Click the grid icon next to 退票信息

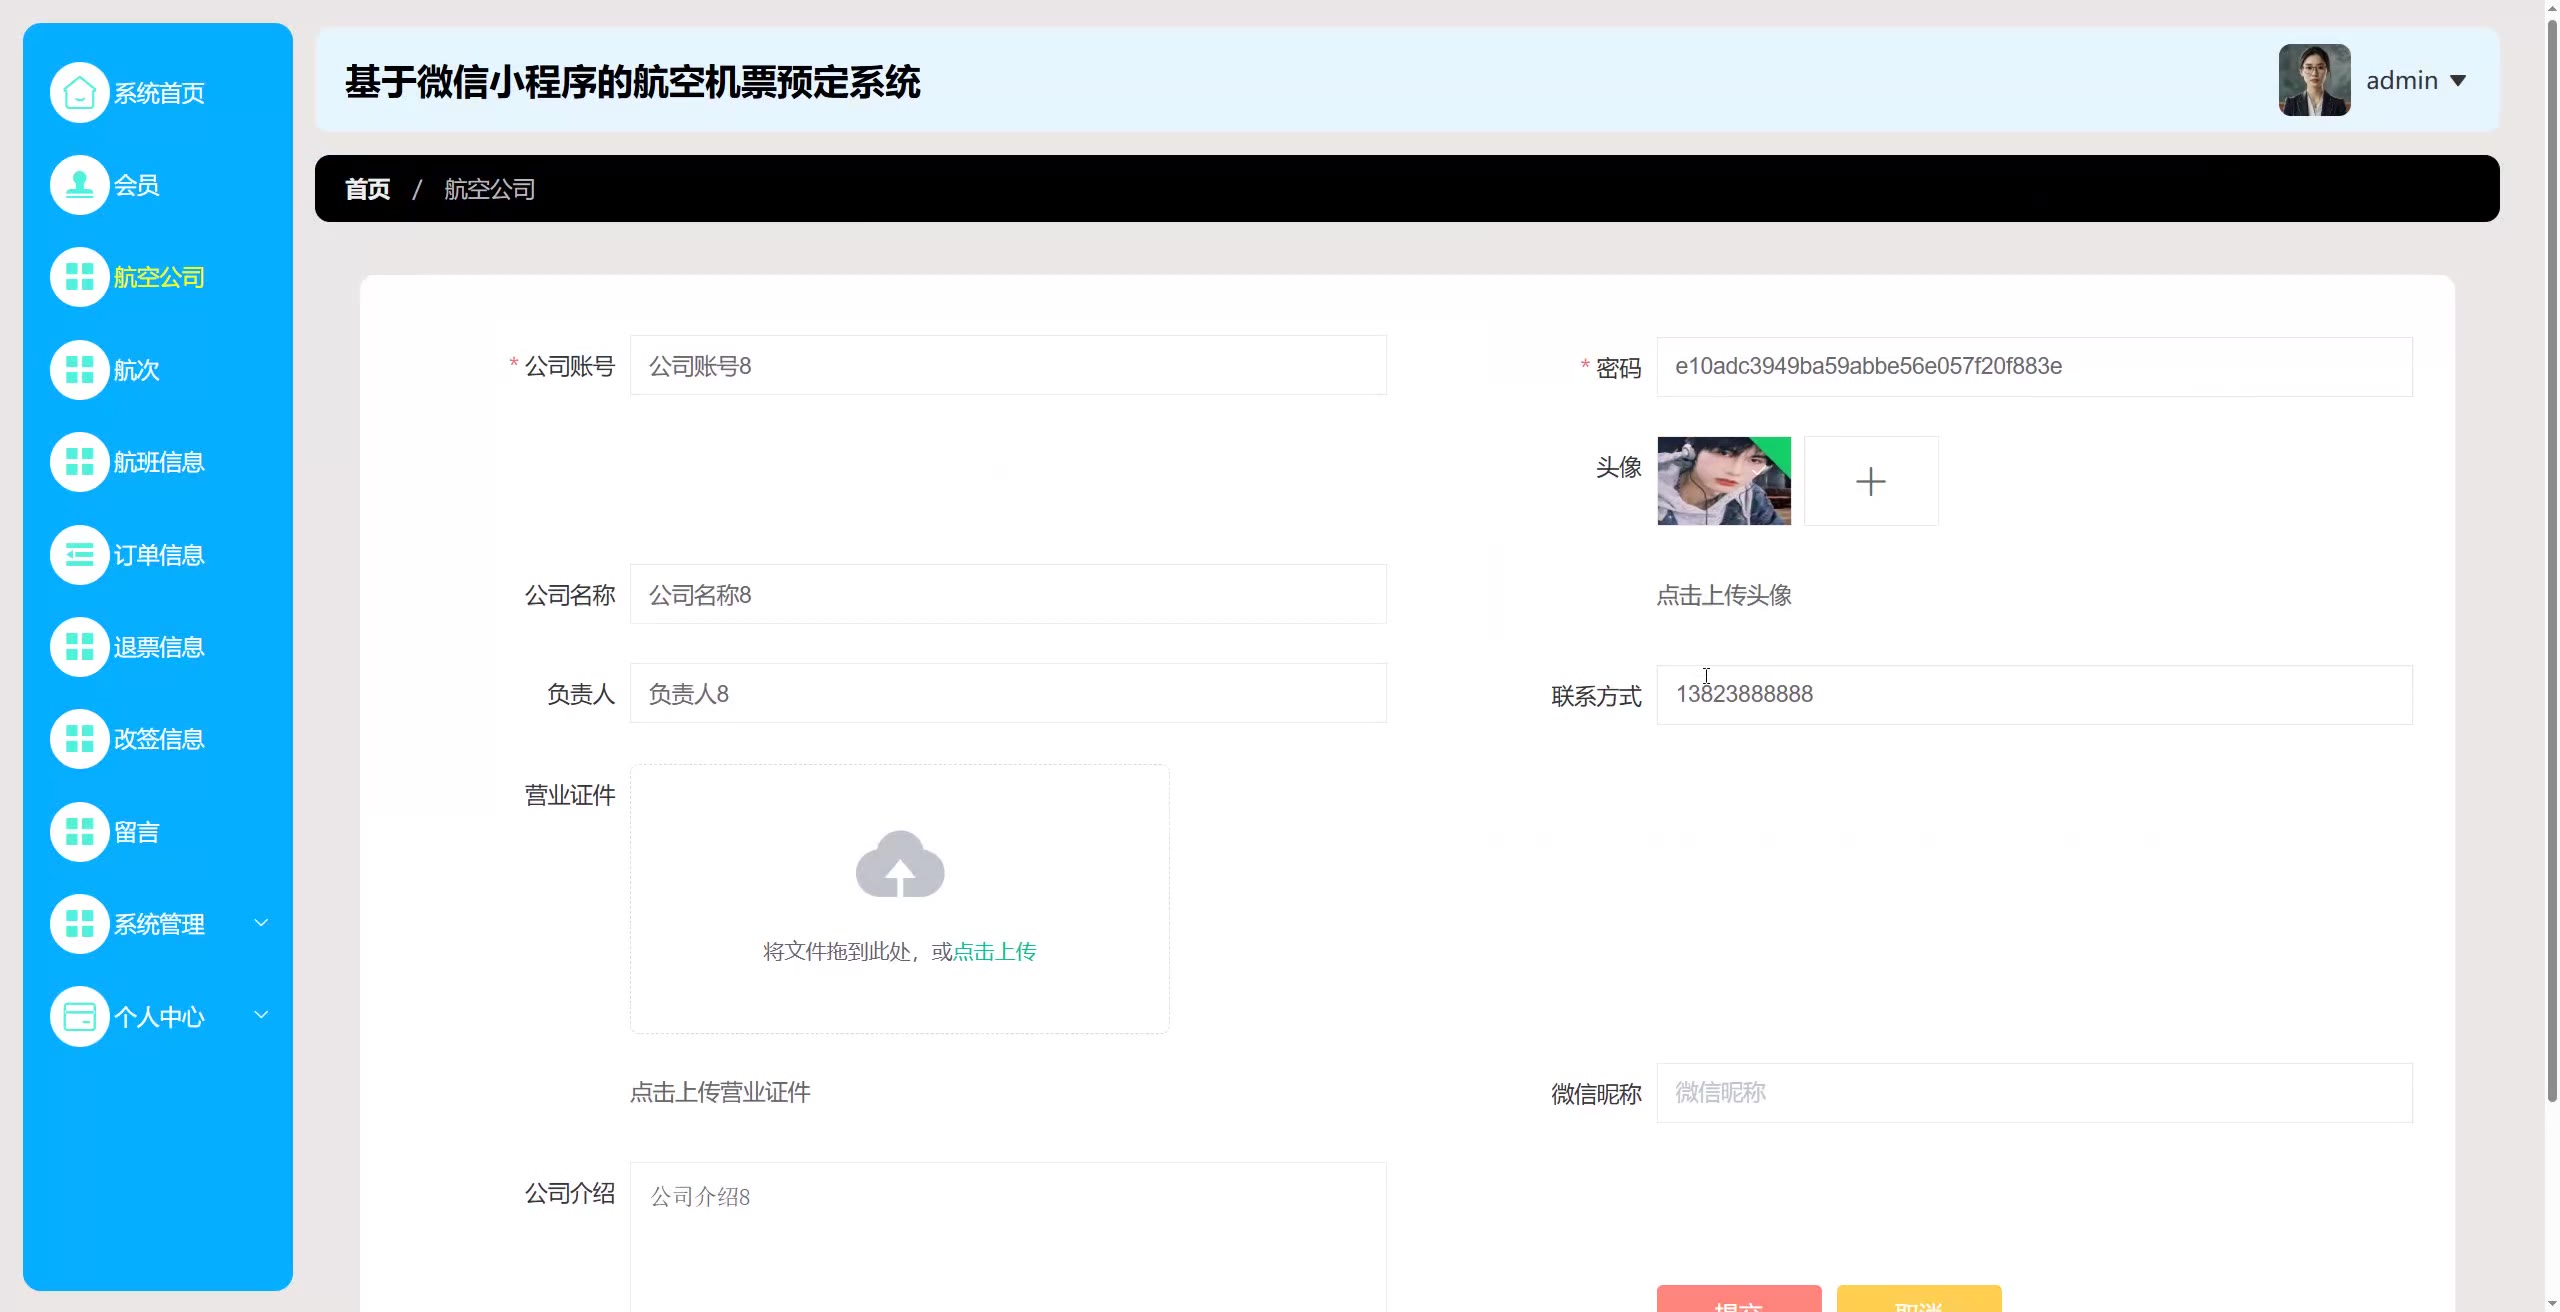click(79, 647)
